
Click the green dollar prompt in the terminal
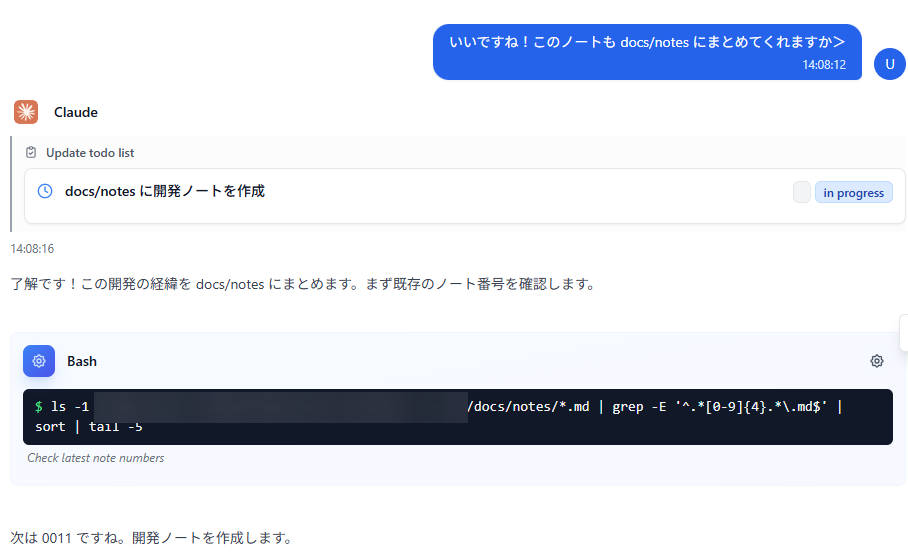point(39,407)
